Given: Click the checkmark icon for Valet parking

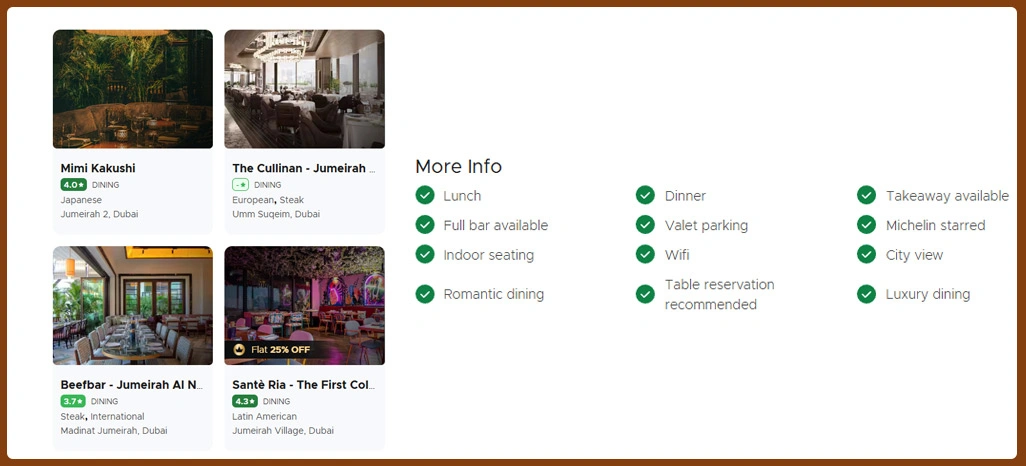Looking at the screenshot, I should (646, 225).
